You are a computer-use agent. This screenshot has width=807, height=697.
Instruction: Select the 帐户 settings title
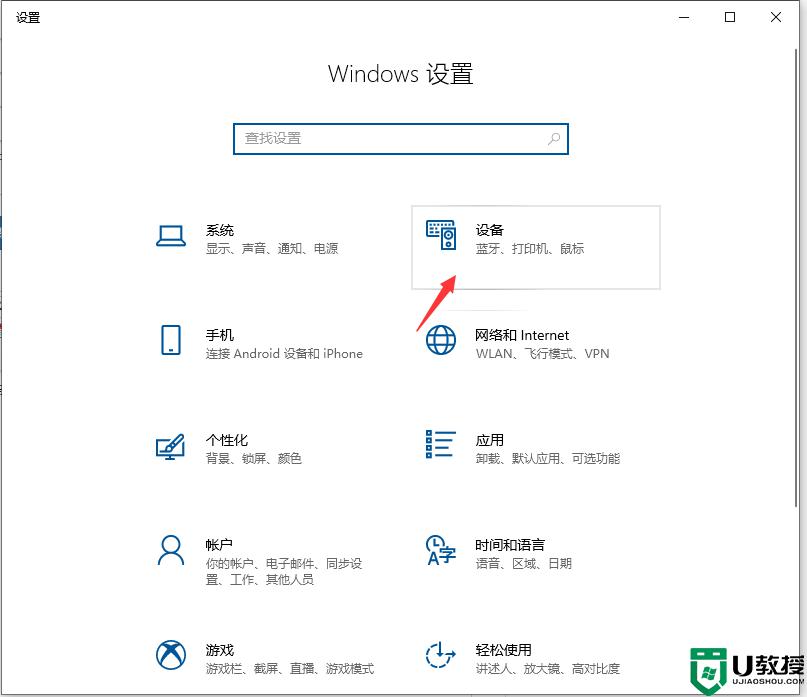[219, 545]
